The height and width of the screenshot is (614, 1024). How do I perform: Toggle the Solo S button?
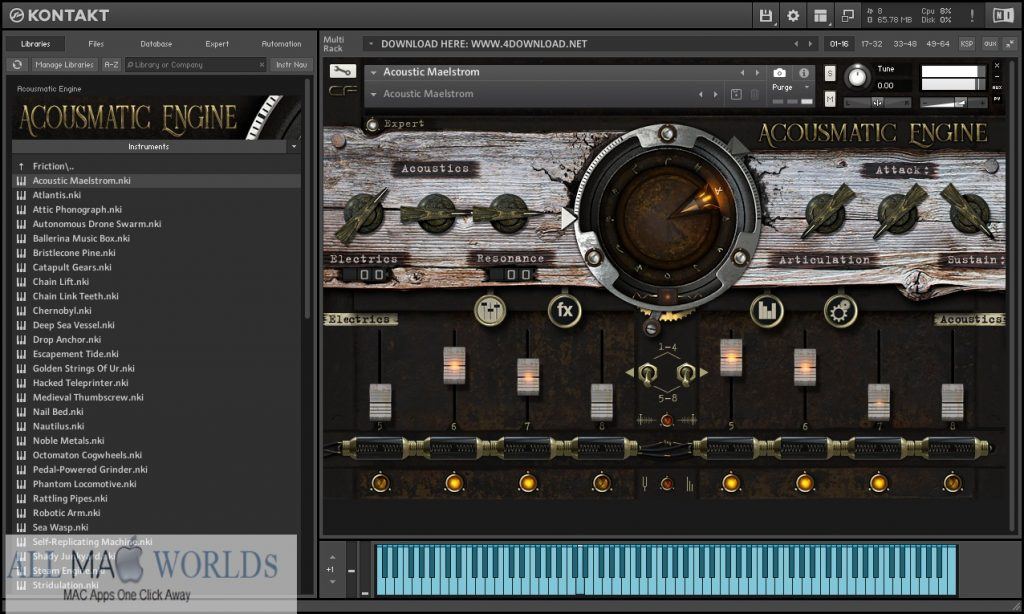[x=830, y=73]
